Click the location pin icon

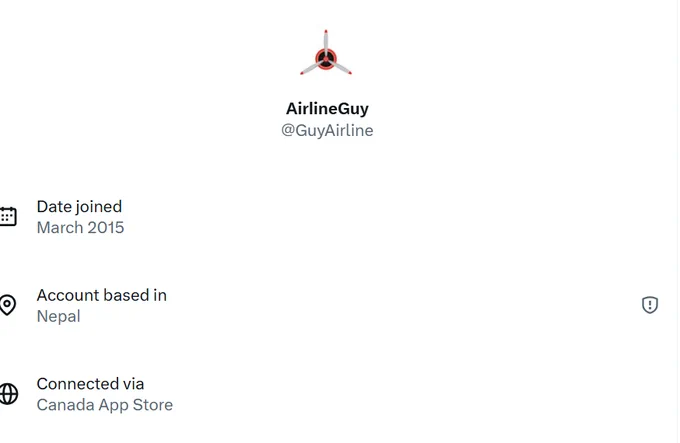click(7, 305)
